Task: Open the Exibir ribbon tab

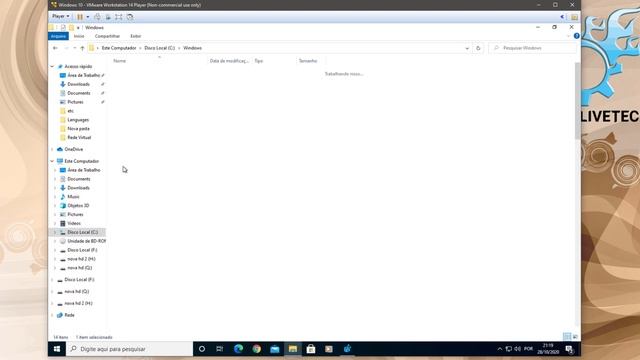Action: pos(136,36)
